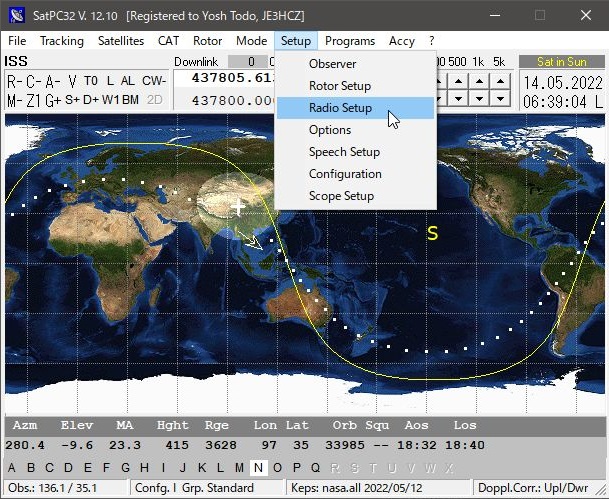Click the W1 window size button
Image resolution: width=609 pixels, height=499 pixels.
[111, 100]
